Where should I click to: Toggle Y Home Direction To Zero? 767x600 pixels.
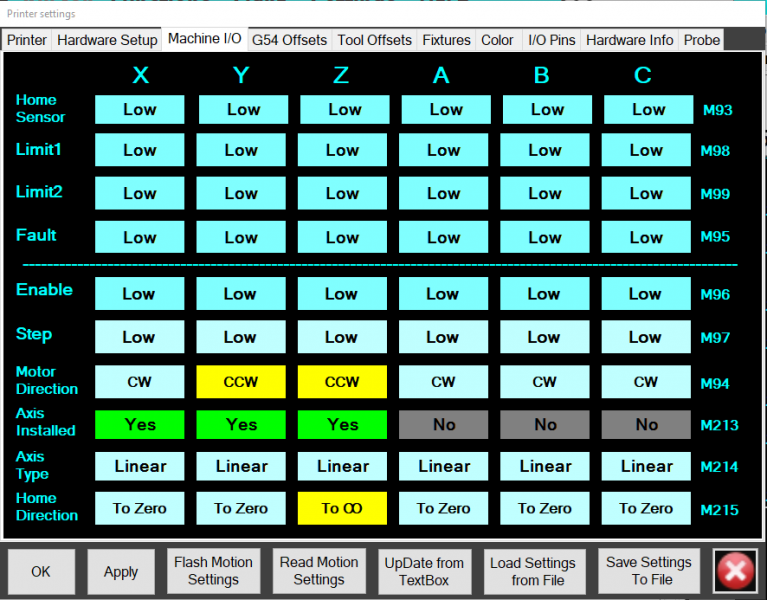[241, 509]
